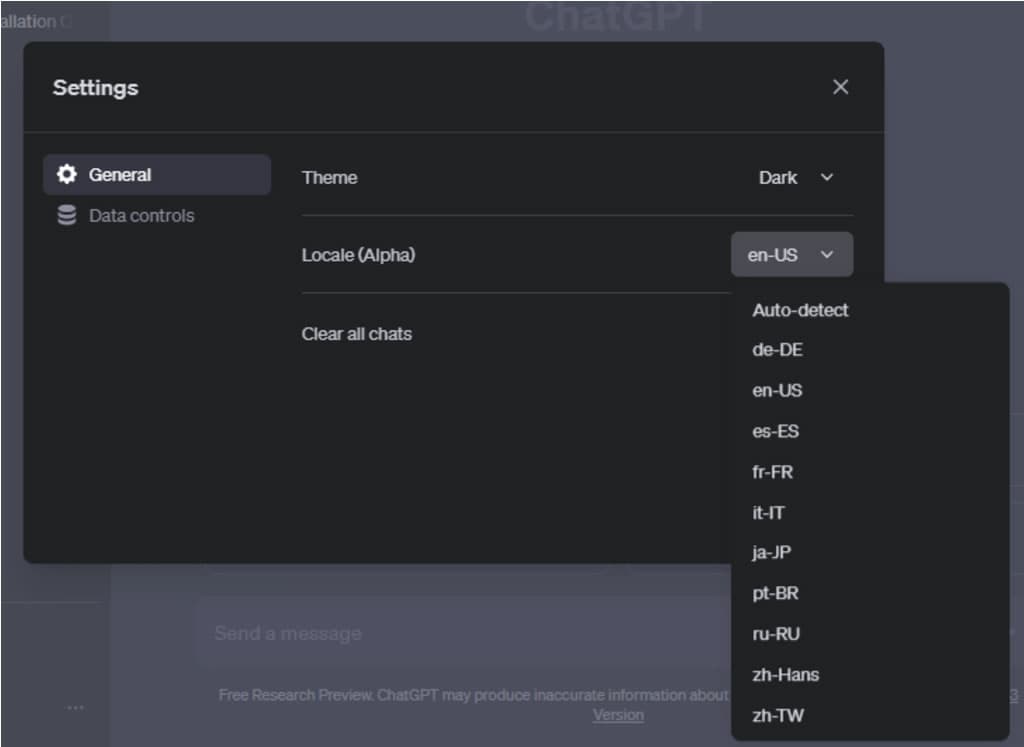Screen dimensions: 1024x747
Task: Click the Send a message input field
Action: (464, 633)
